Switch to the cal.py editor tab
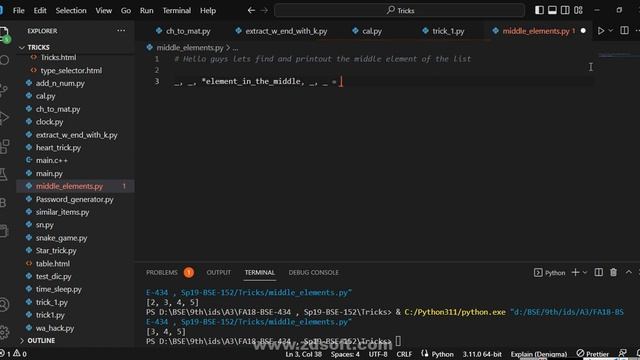Viewport: 640px width, 360px height. point(367,31)
